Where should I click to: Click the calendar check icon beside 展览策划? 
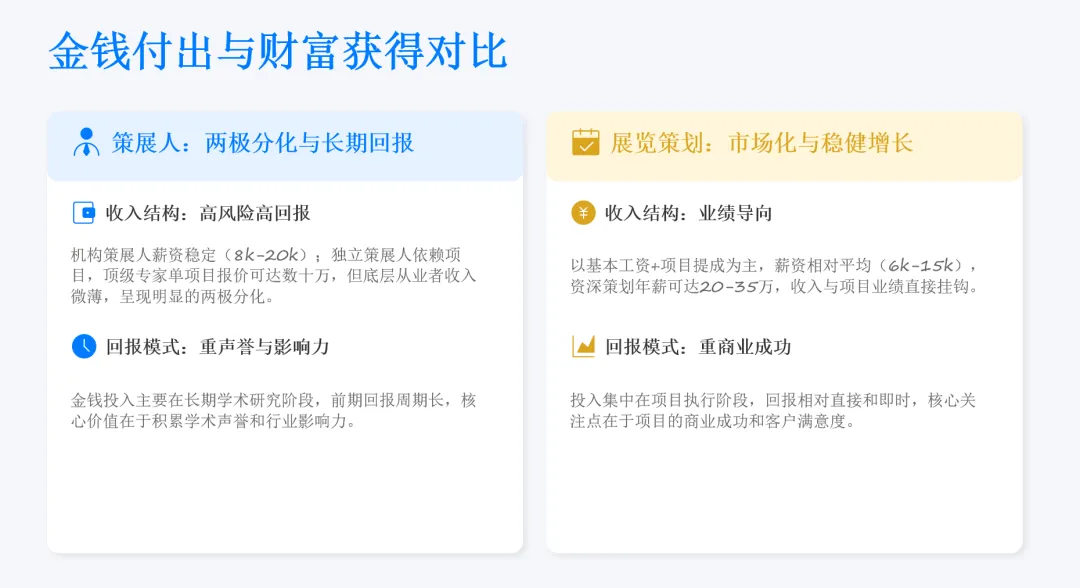click(x=585, y=142)
